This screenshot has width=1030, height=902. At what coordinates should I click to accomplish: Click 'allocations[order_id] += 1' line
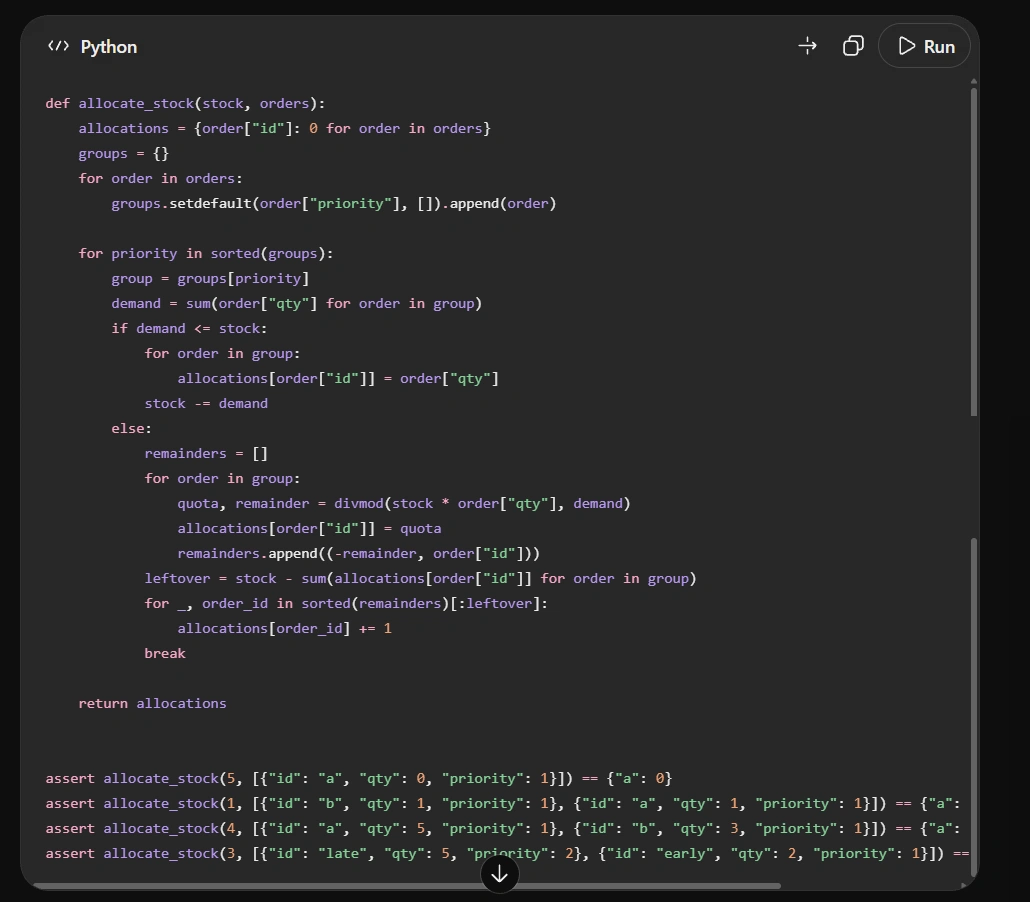[x=284, y=629]
